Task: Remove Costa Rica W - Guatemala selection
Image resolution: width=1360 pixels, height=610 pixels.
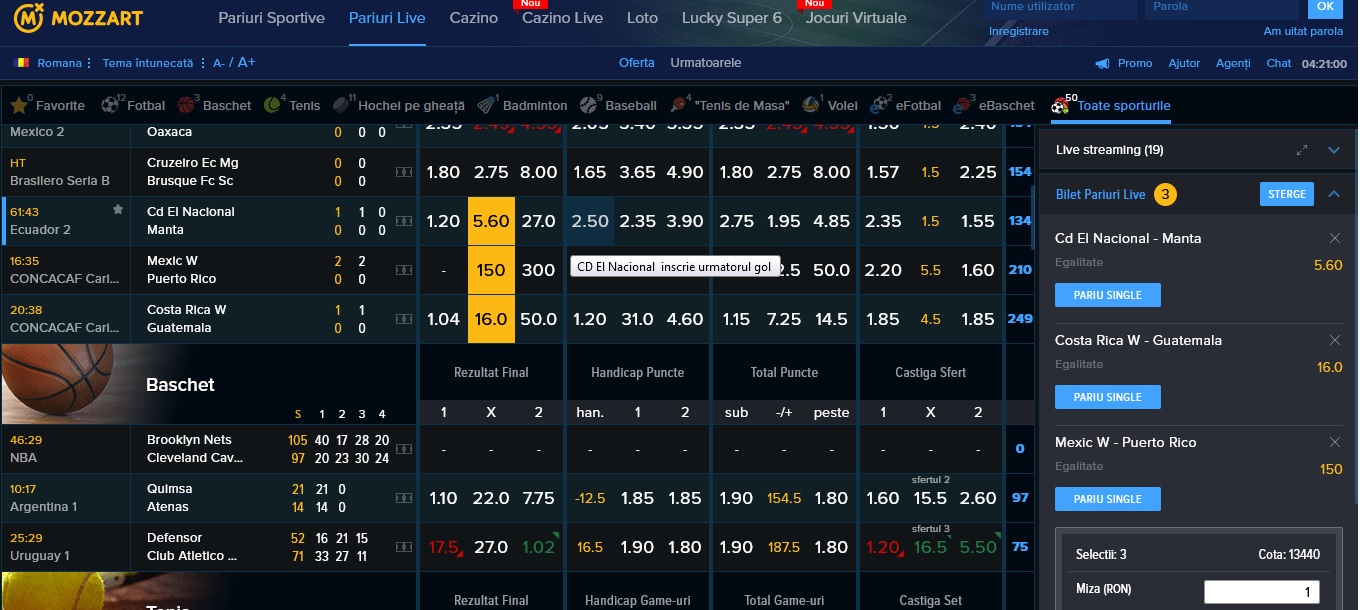Action: [1334, 340]
